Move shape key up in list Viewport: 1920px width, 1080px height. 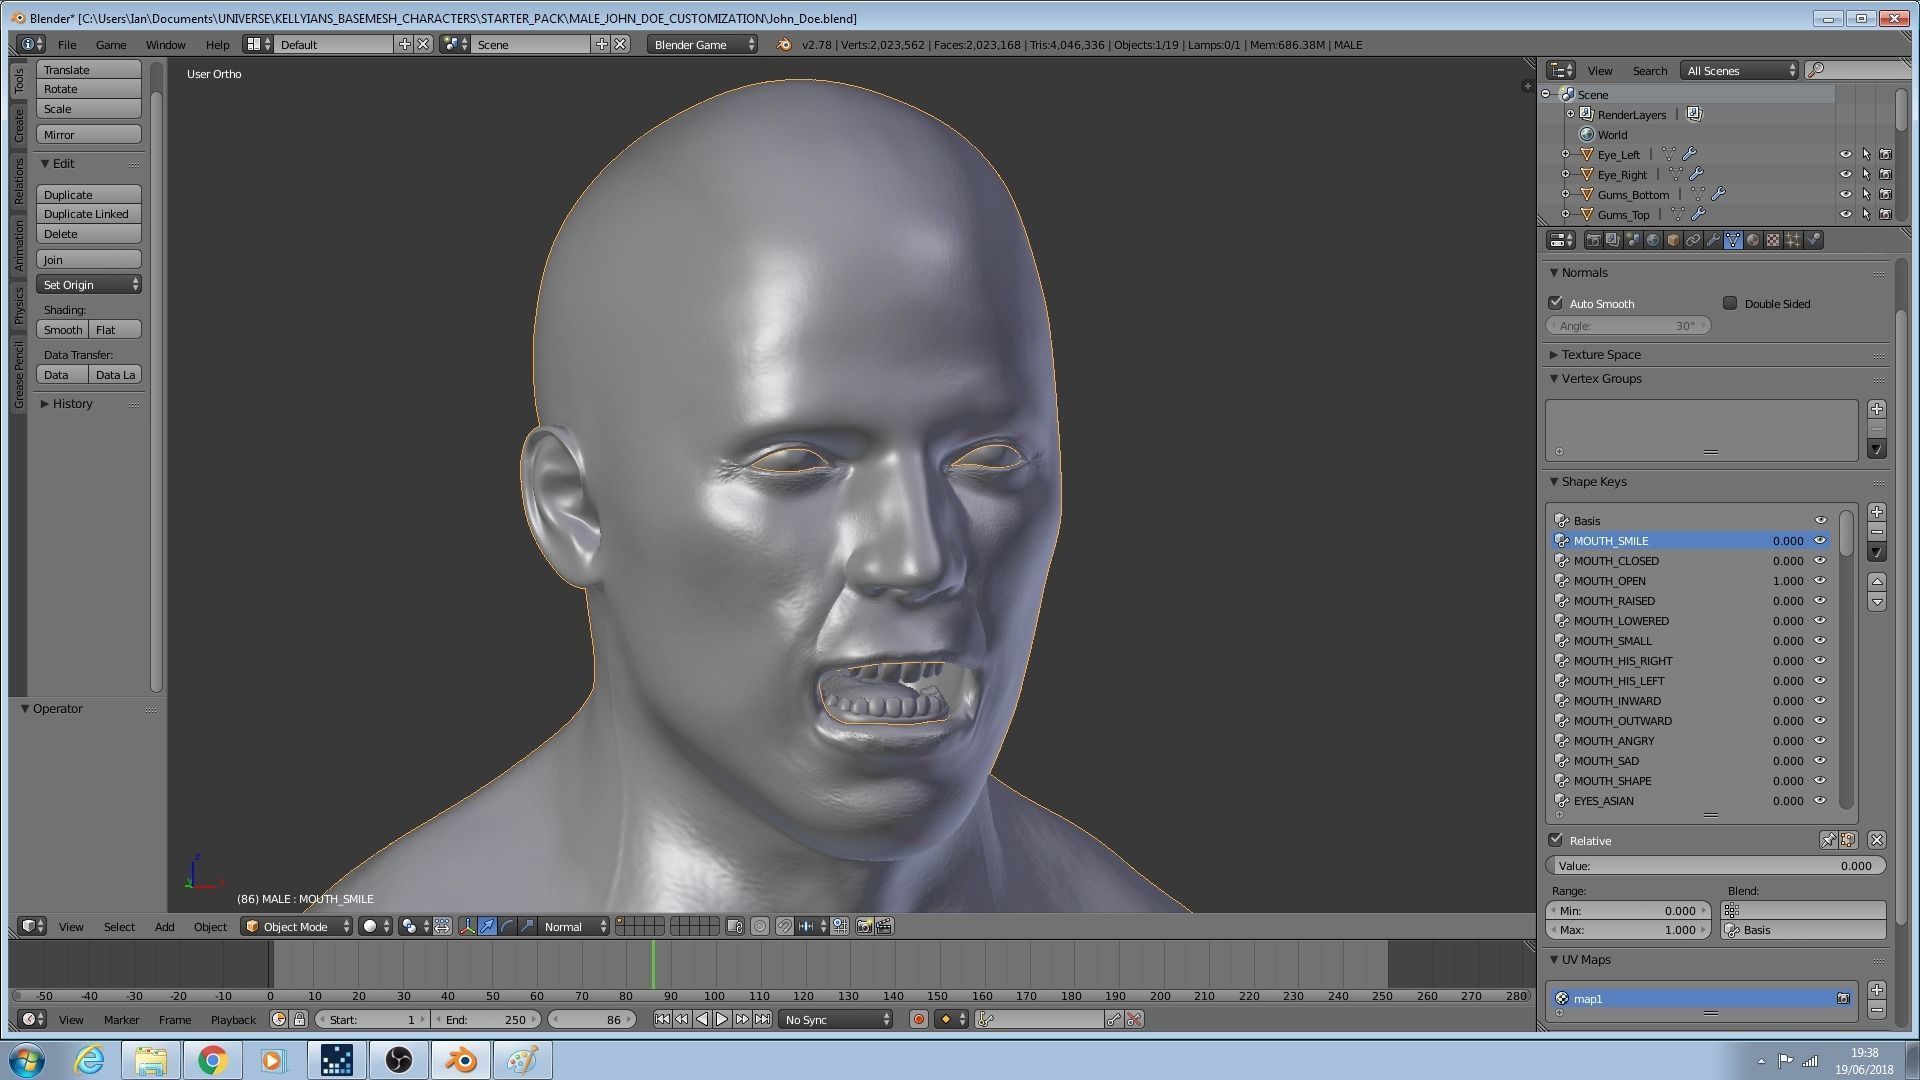coord(1877,582)
